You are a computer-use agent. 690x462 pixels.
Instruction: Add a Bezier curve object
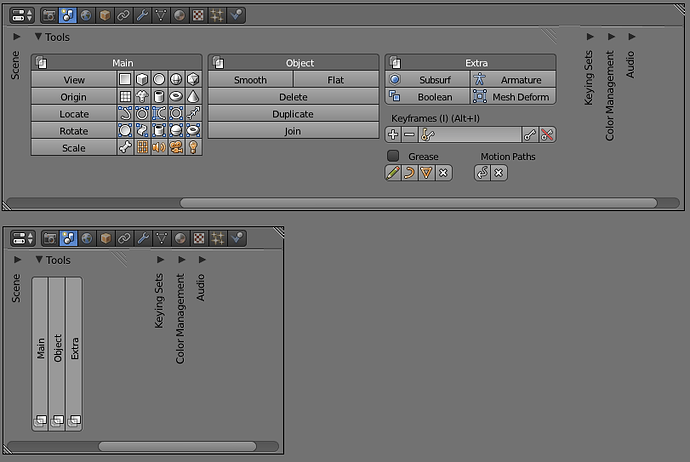125,114
